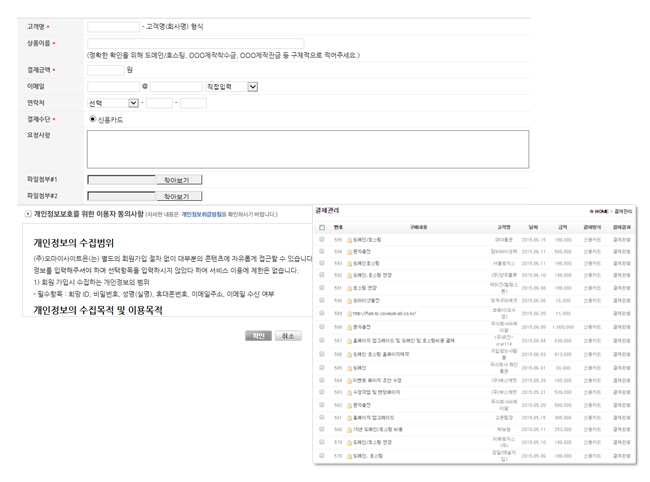Image resolution: width=650 pixels, height=482 pixels.
Task: Click the lock icon on row 578
Action: [x=350, y=455]
